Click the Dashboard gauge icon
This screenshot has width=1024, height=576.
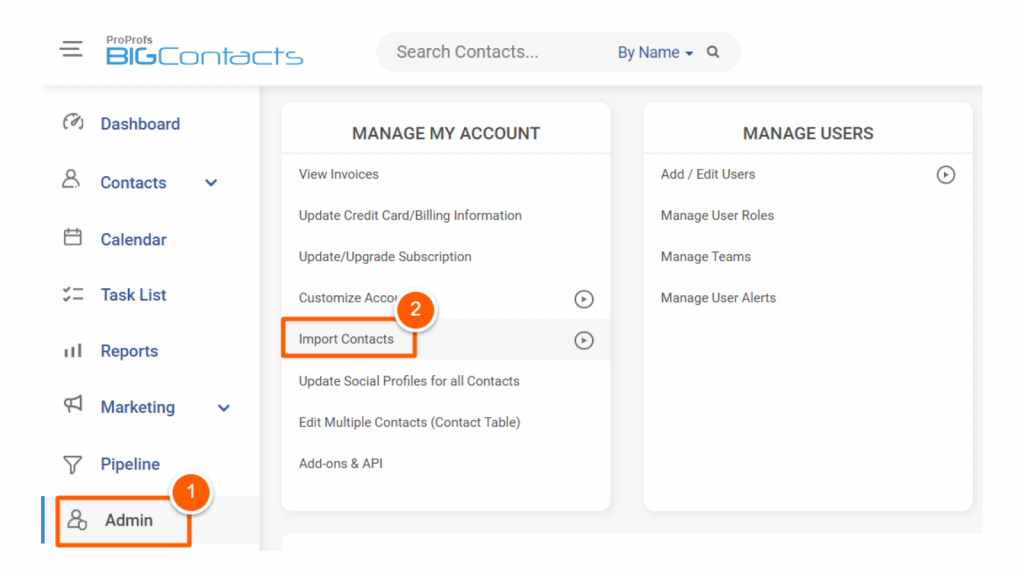pos(72,123)
